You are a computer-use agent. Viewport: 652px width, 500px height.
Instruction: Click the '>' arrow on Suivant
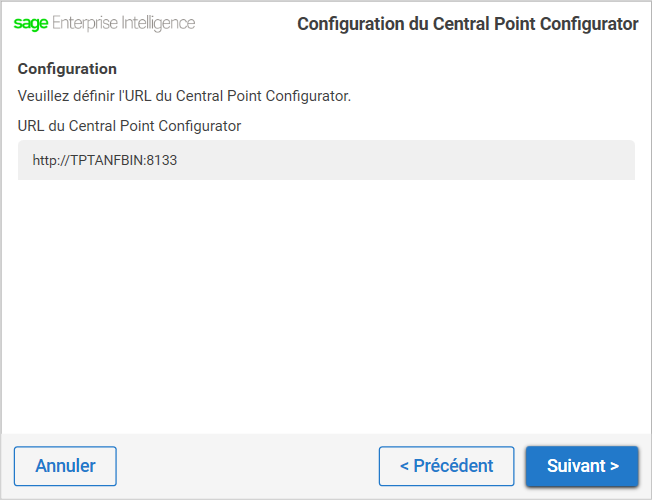615,466
